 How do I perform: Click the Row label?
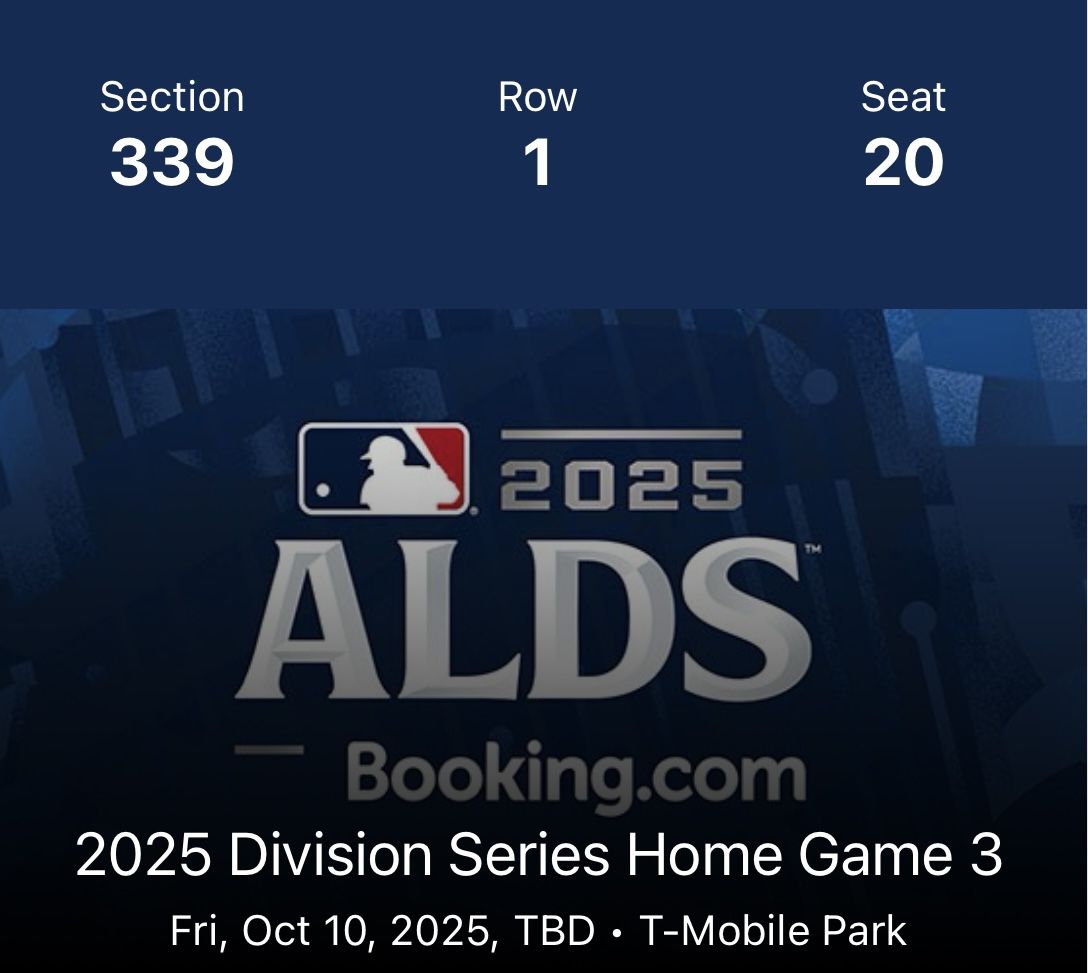(x=538, y=97)
